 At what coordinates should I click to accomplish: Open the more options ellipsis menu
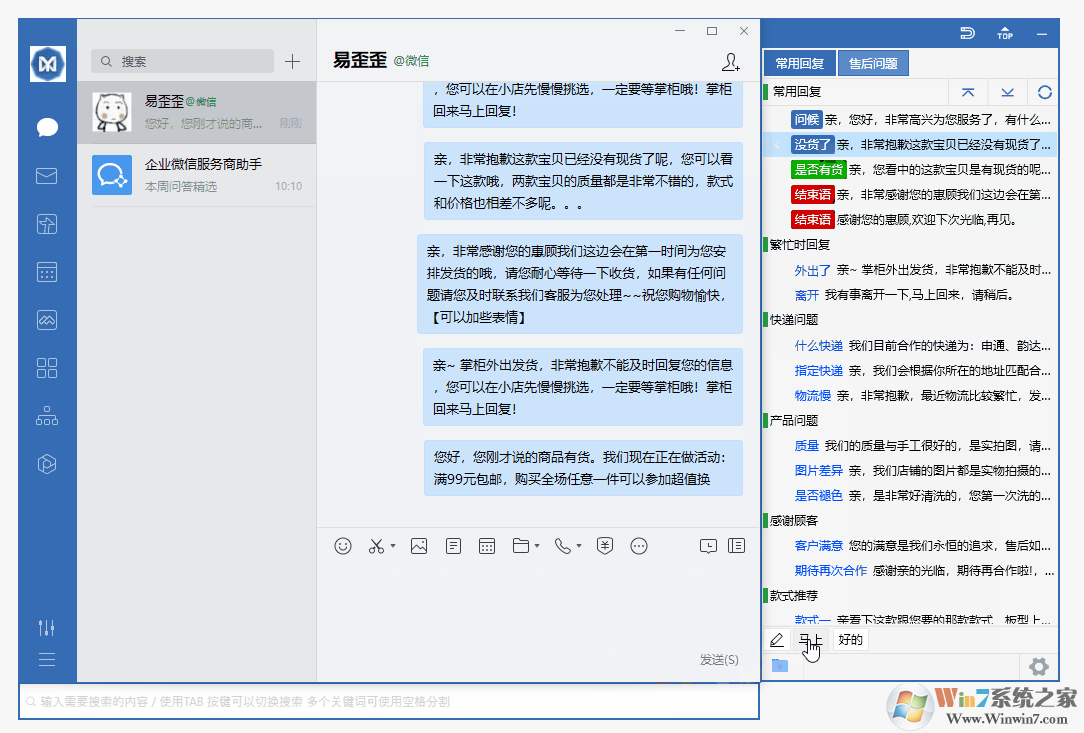pos(638,546)
